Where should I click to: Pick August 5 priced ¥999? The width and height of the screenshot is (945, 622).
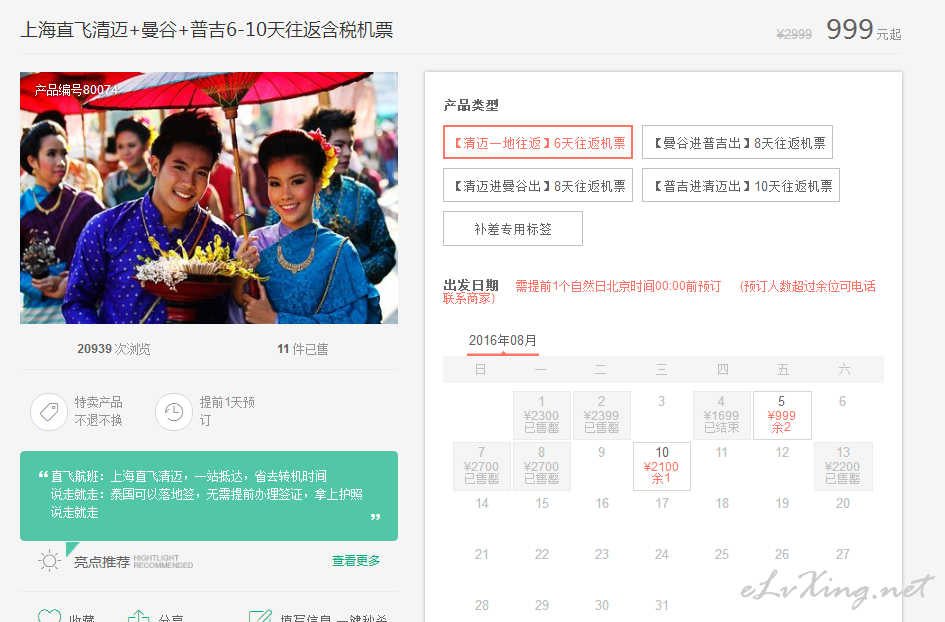click(782, 415)
